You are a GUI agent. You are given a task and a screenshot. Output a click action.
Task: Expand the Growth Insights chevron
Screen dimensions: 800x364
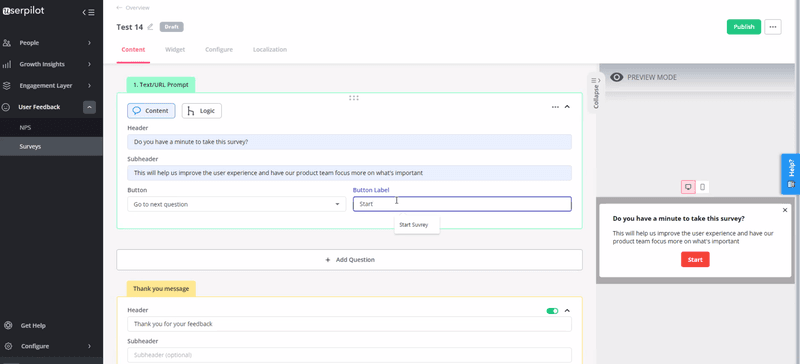click(x=89, y=64)
